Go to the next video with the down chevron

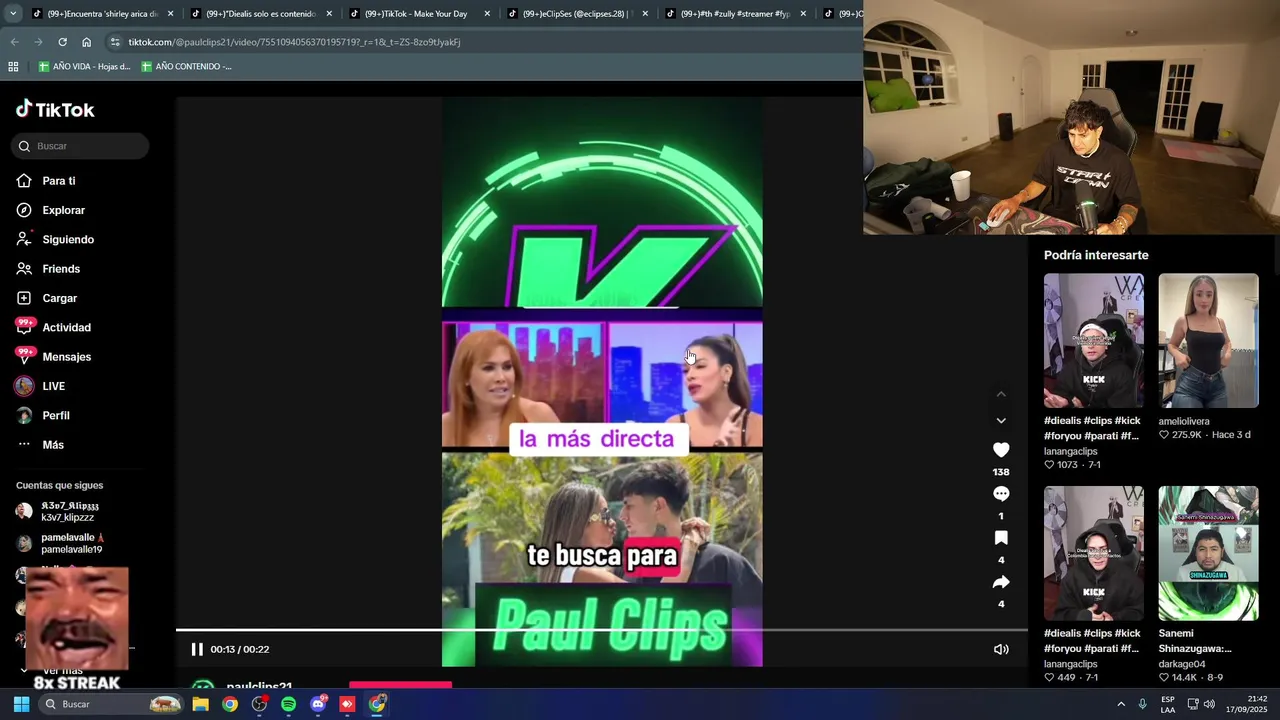tap(1001, 421)
